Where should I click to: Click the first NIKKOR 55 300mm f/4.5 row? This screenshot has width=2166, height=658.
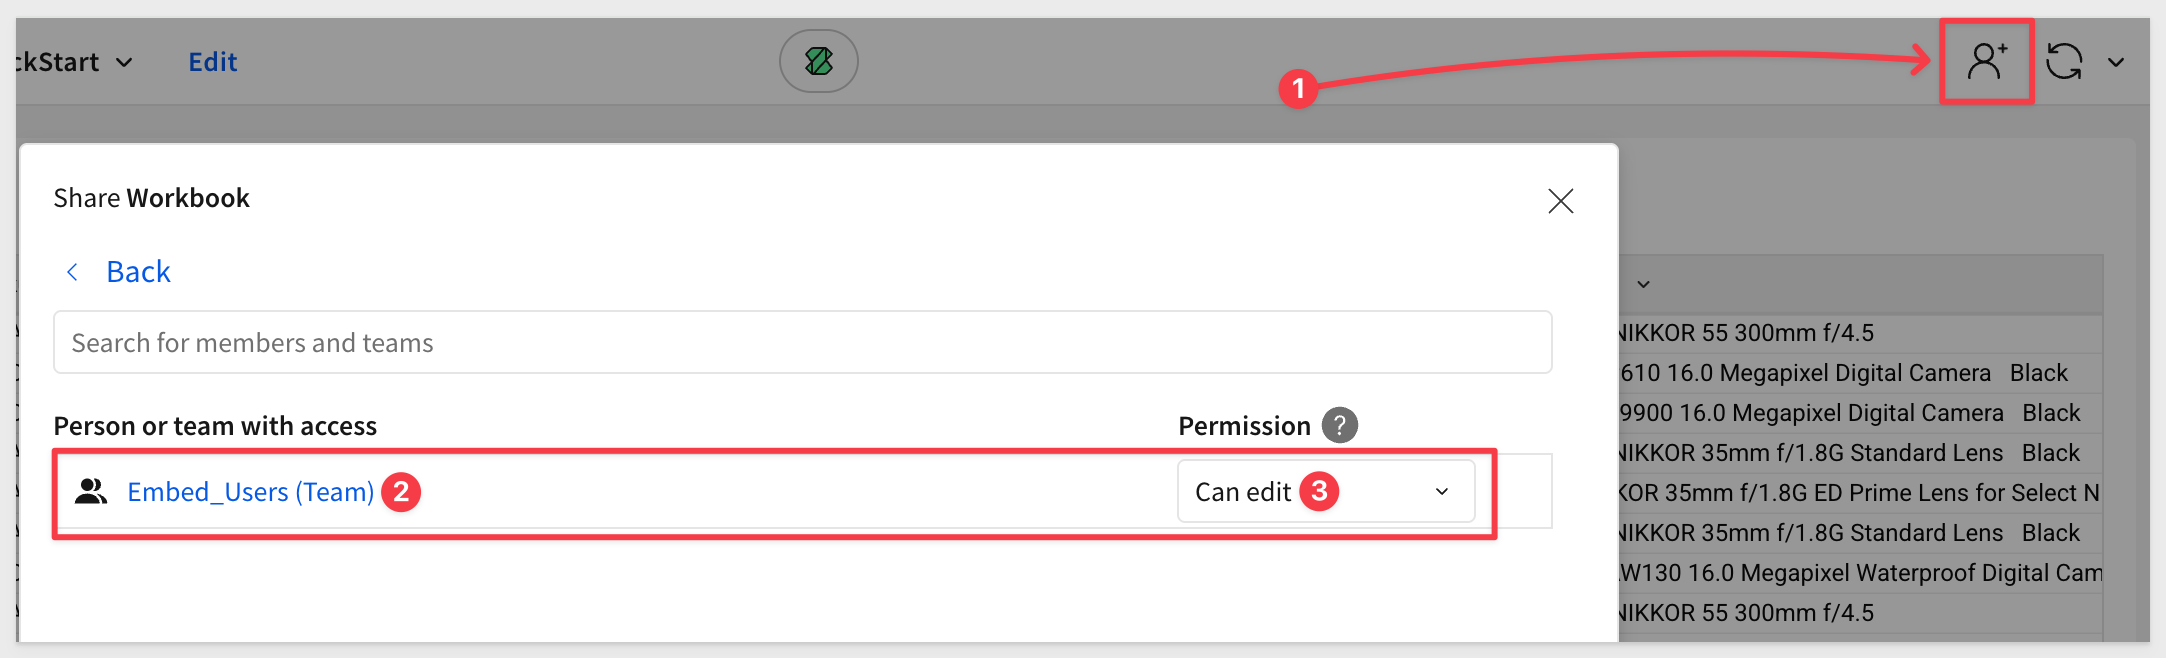1861,333
